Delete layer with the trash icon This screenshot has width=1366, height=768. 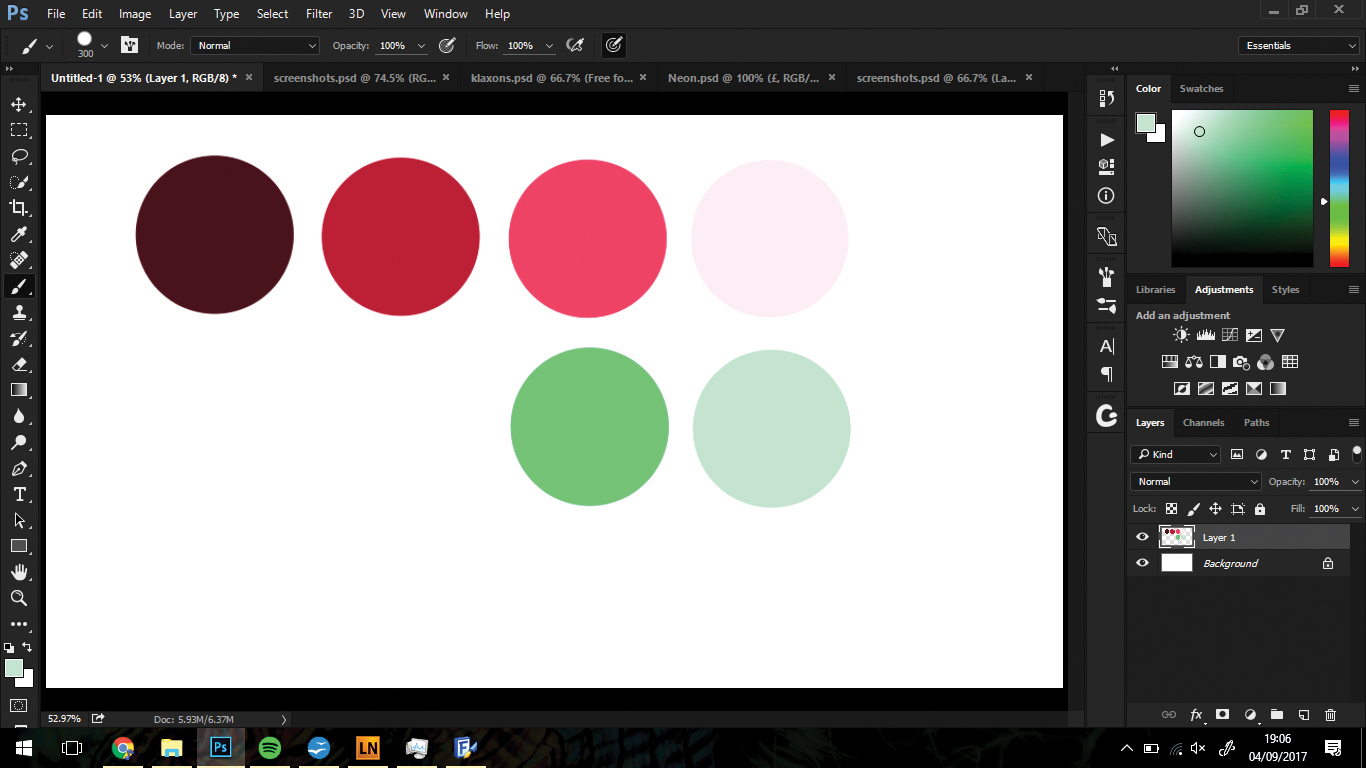(x=1330, y=715)
